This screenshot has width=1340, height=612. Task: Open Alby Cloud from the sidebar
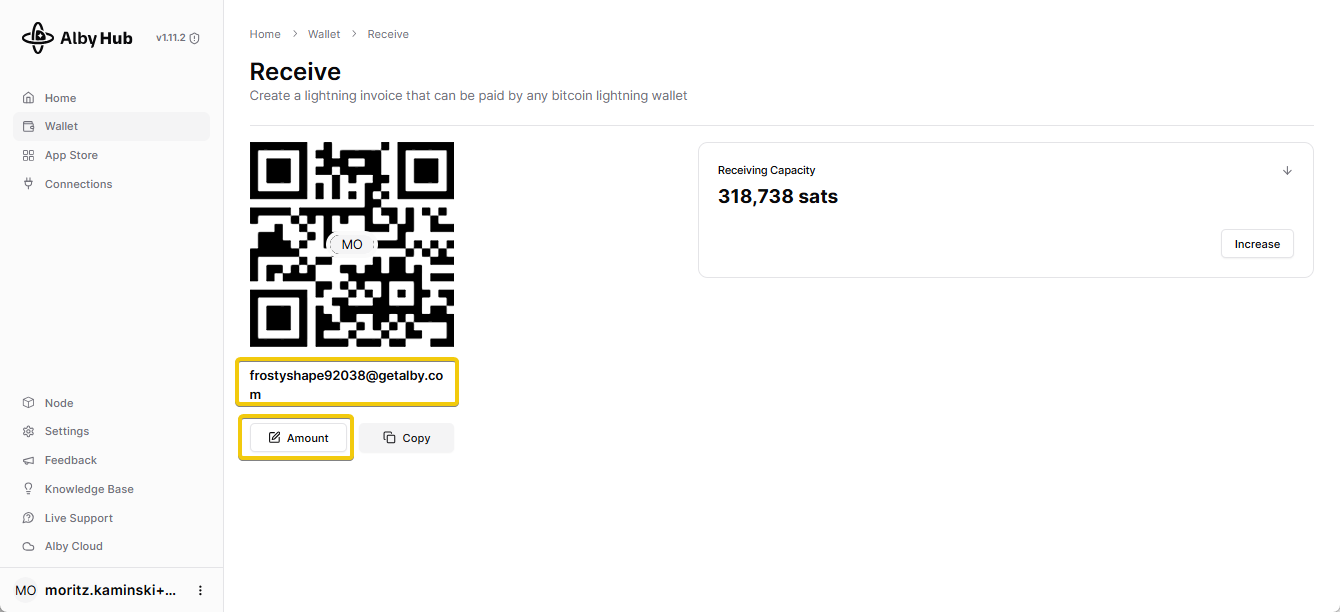(73, 547)
